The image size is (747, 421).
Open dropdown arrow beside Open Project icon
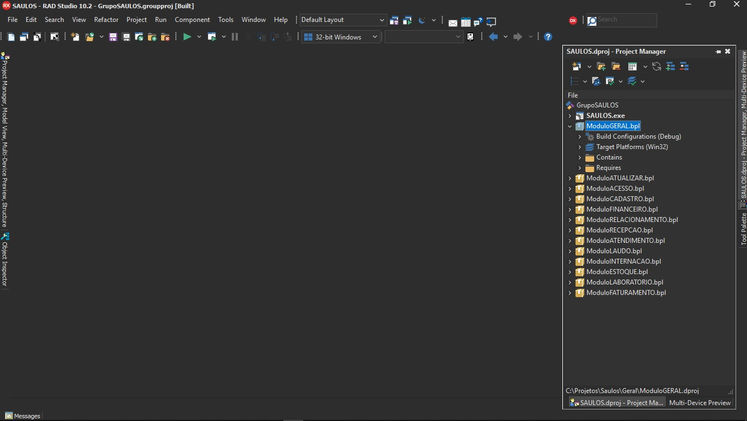(101, 37)
